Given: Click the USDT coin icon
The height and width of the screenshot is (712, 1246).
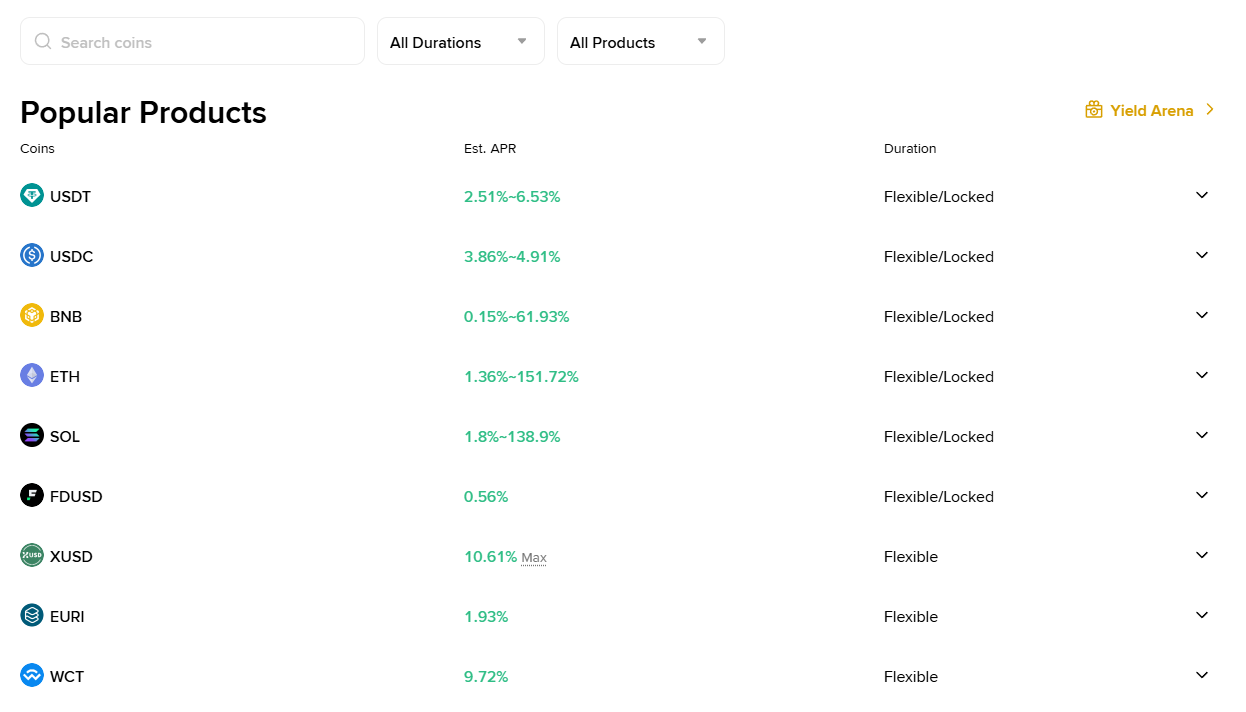Looking at the screenshot, I should 31,195.
